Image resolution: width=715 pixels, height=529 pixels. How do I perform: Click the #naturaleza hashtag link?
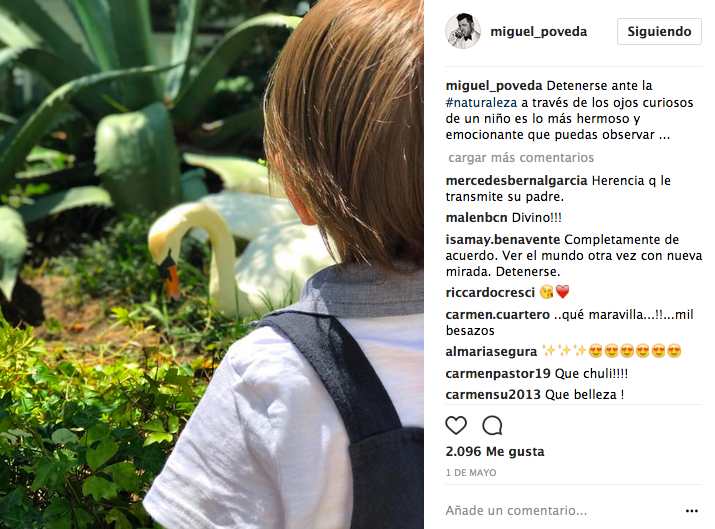pyautogui.click(x=482, y=103)
